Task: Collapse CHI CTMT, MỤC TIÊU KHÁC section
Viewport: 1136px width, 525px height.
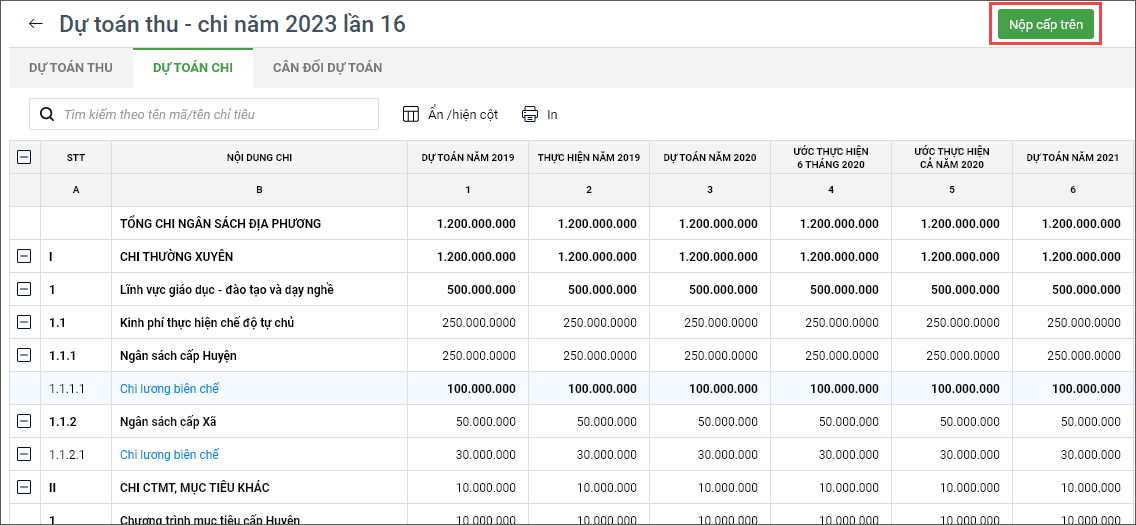Action: click(24, 488)
